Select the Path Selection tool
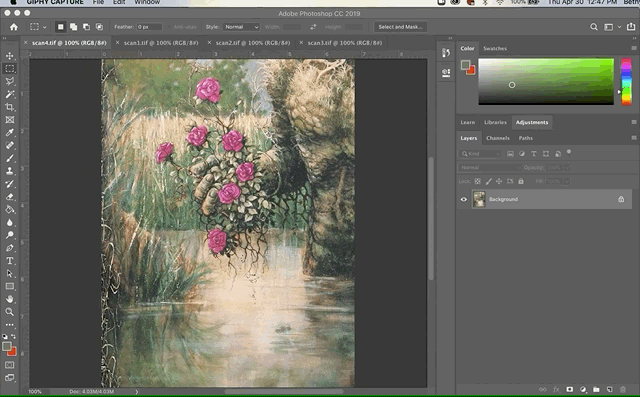Screen dimensions: 640x397 9,273
